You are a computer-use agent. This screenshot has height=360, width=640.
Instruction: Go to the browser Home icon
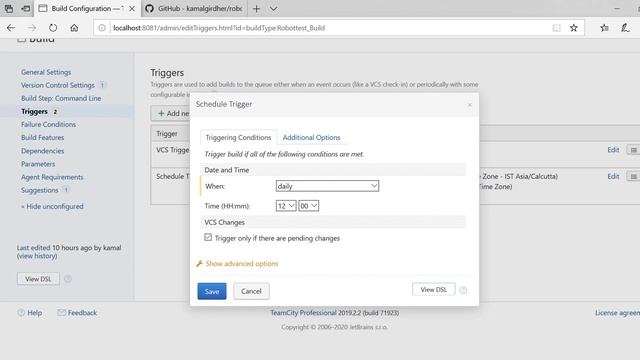(x=74, y=28)
